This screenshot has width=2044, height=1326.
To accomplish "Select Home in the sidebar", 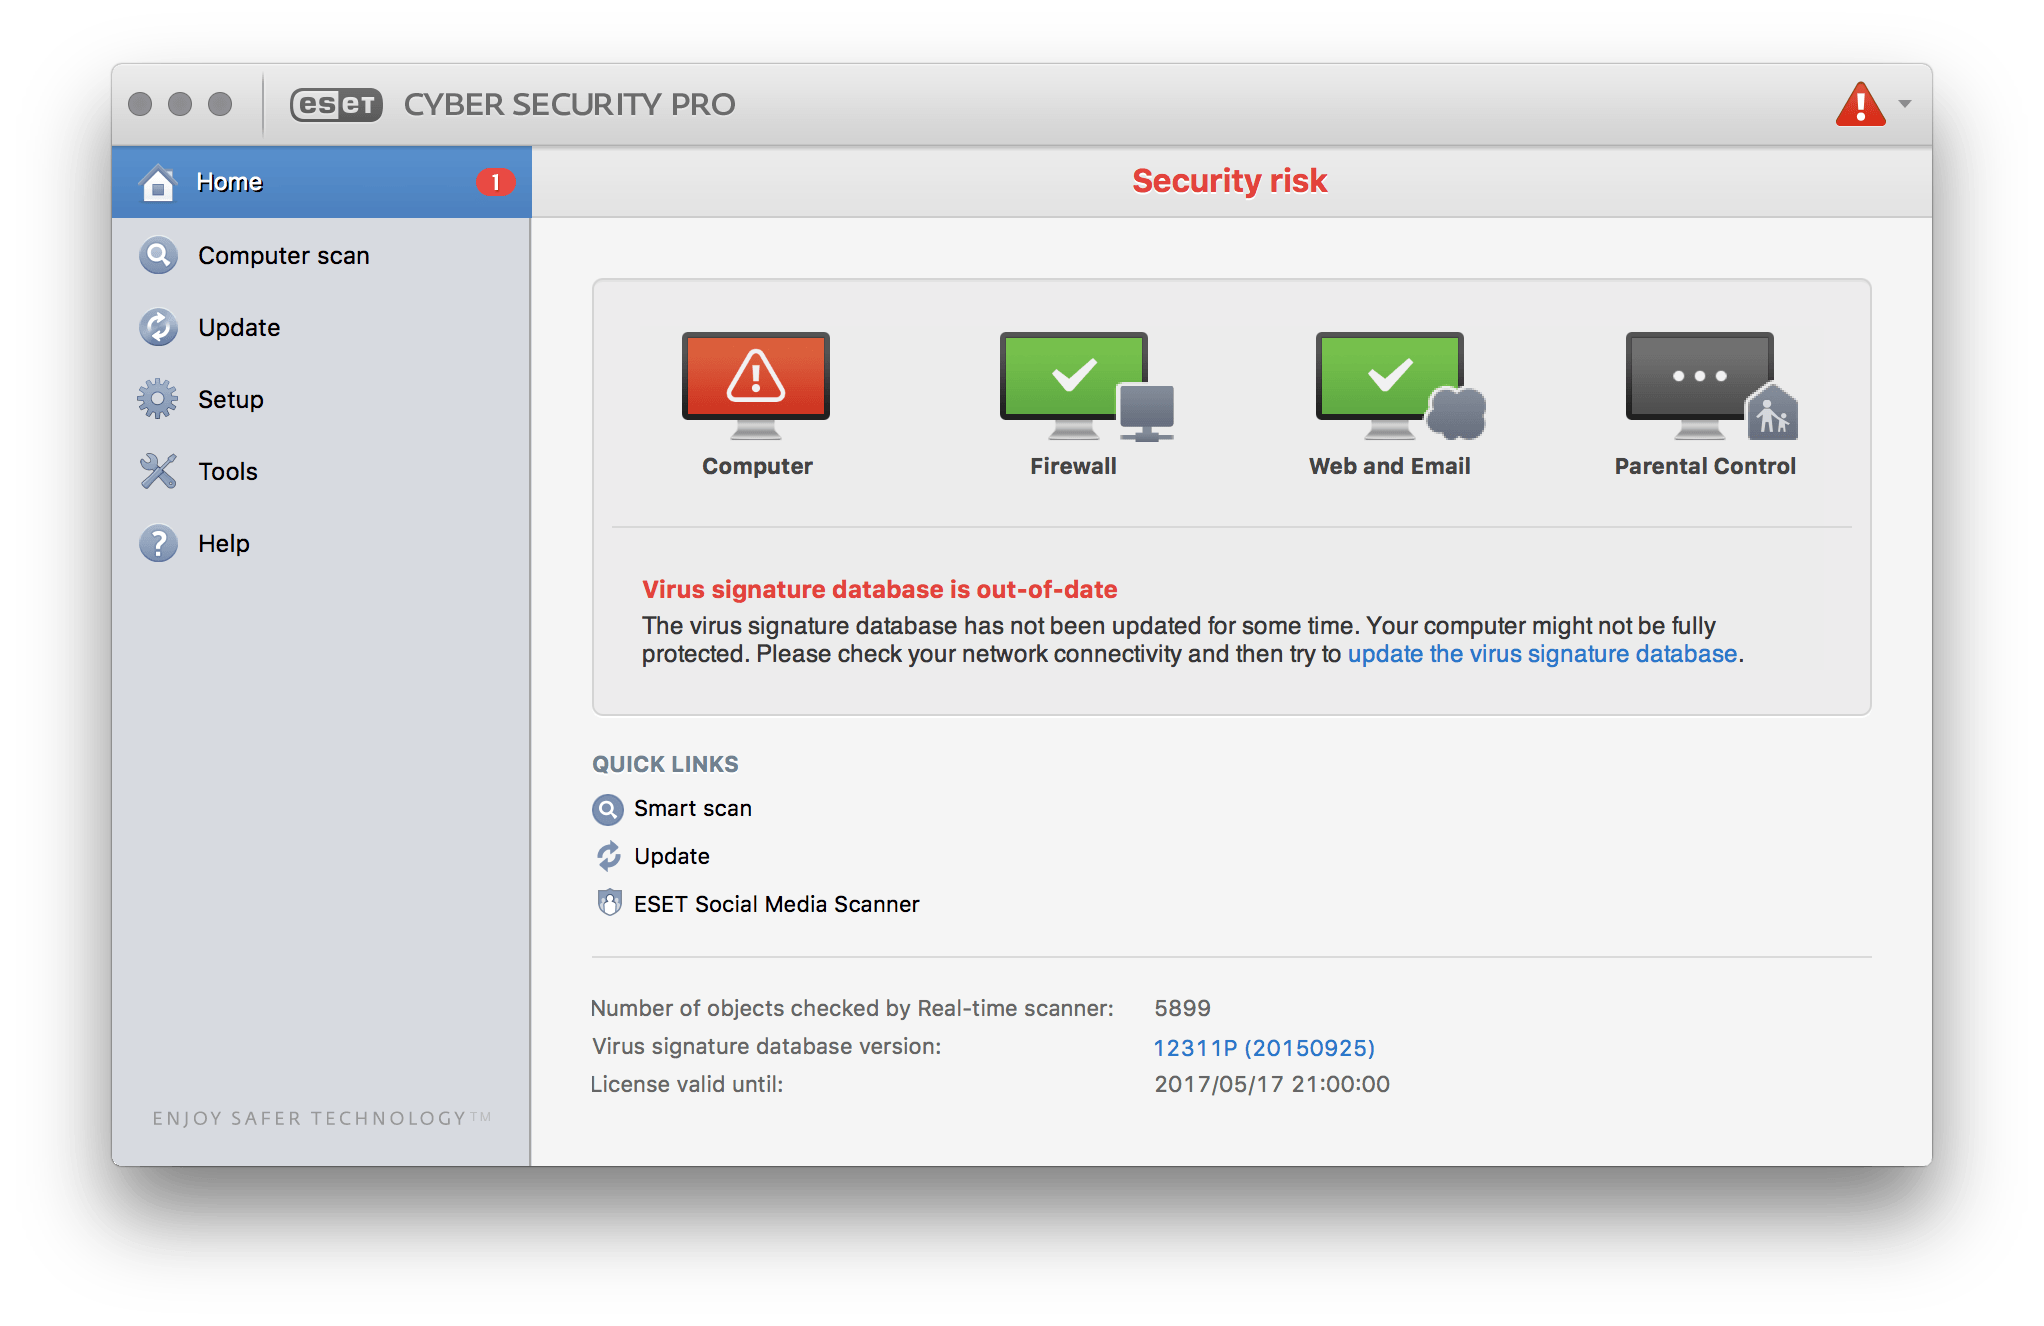I will pos(230,182).
